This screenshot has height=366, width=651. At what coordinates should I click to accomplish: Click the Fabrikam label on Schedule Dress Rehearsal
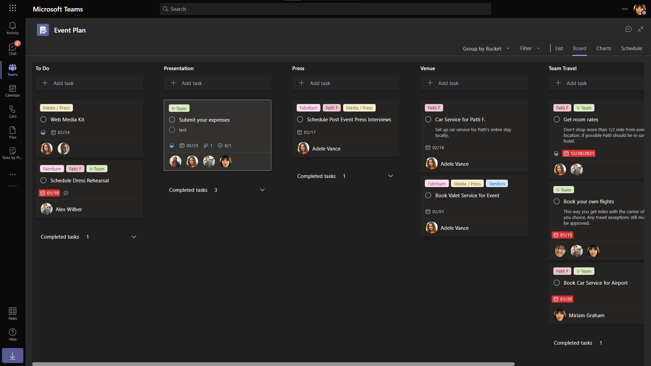tap(52, 169)
